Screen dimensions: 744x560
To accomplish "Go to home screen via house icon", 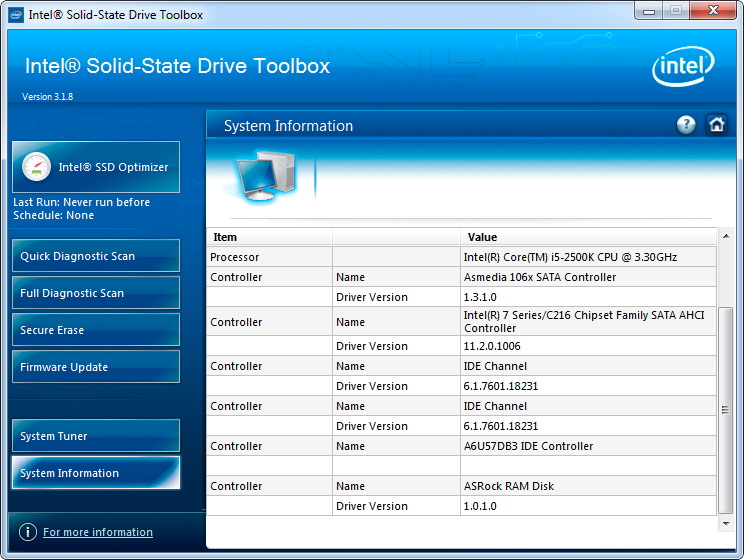I will [x=716, y=125].
